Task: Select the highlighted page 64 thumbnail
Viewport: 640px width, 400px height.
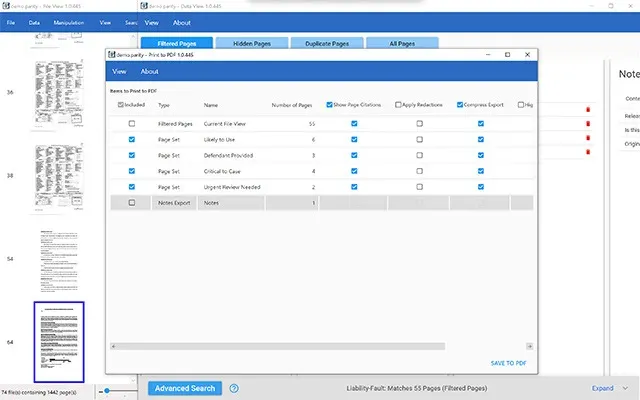Action: 59,342
